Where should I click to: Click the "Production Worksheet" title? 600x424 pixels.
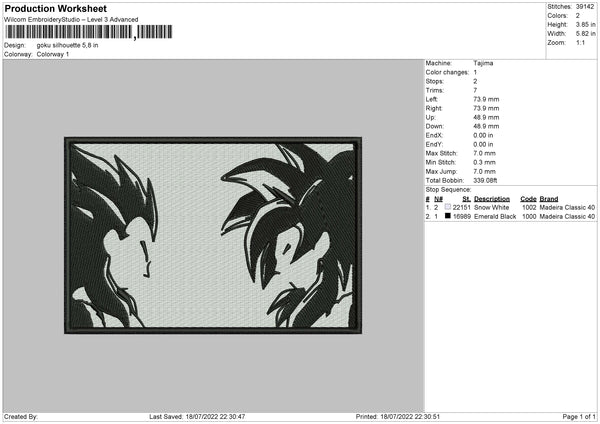[55, 8]
